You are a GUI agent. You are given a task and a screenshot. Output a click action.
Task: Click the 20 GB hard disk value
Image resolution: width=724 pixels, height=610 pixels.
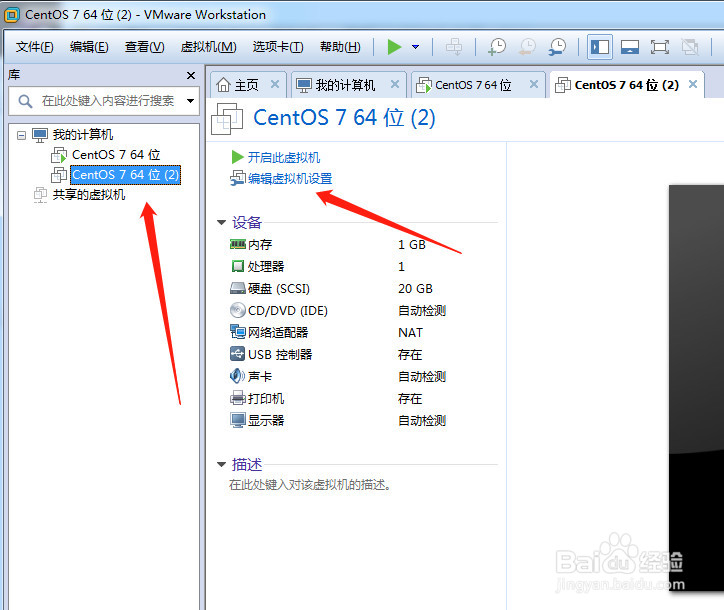click(415, 289)
